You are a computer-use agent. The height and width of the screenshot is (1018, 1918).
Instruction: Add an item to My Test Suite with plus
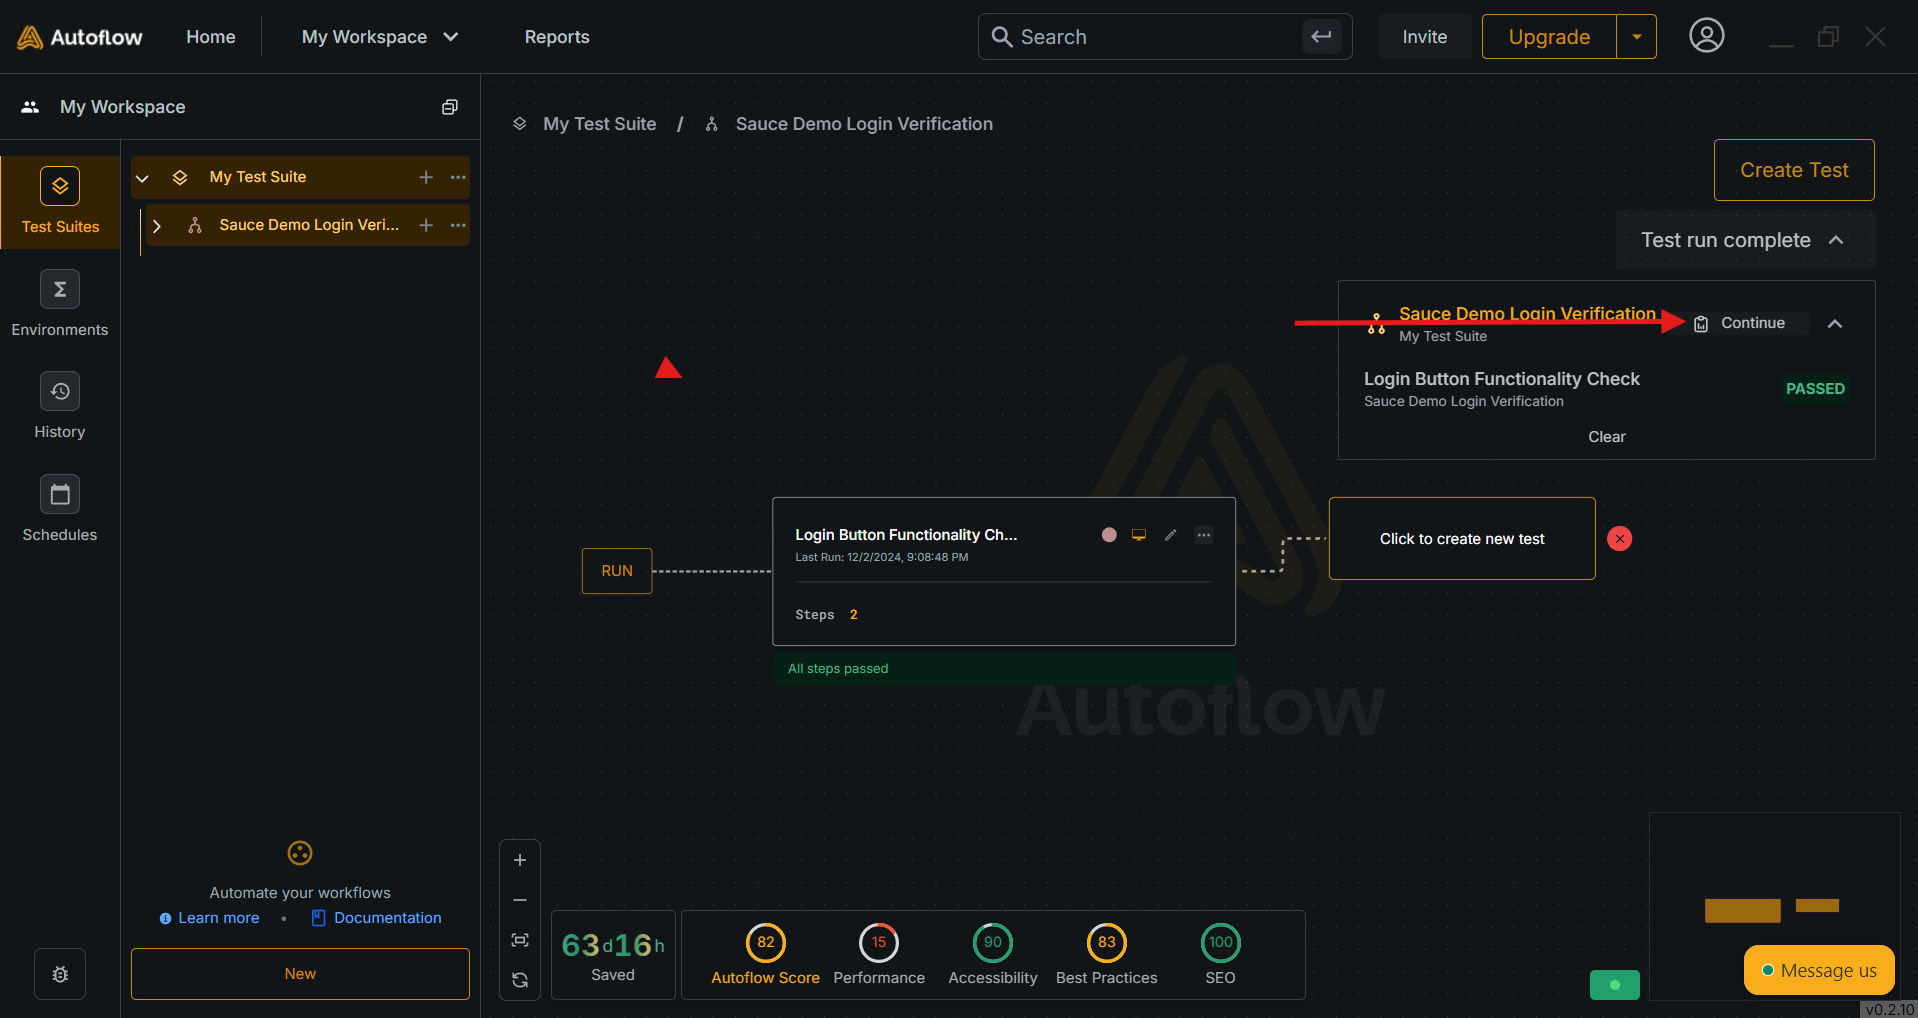426,177
